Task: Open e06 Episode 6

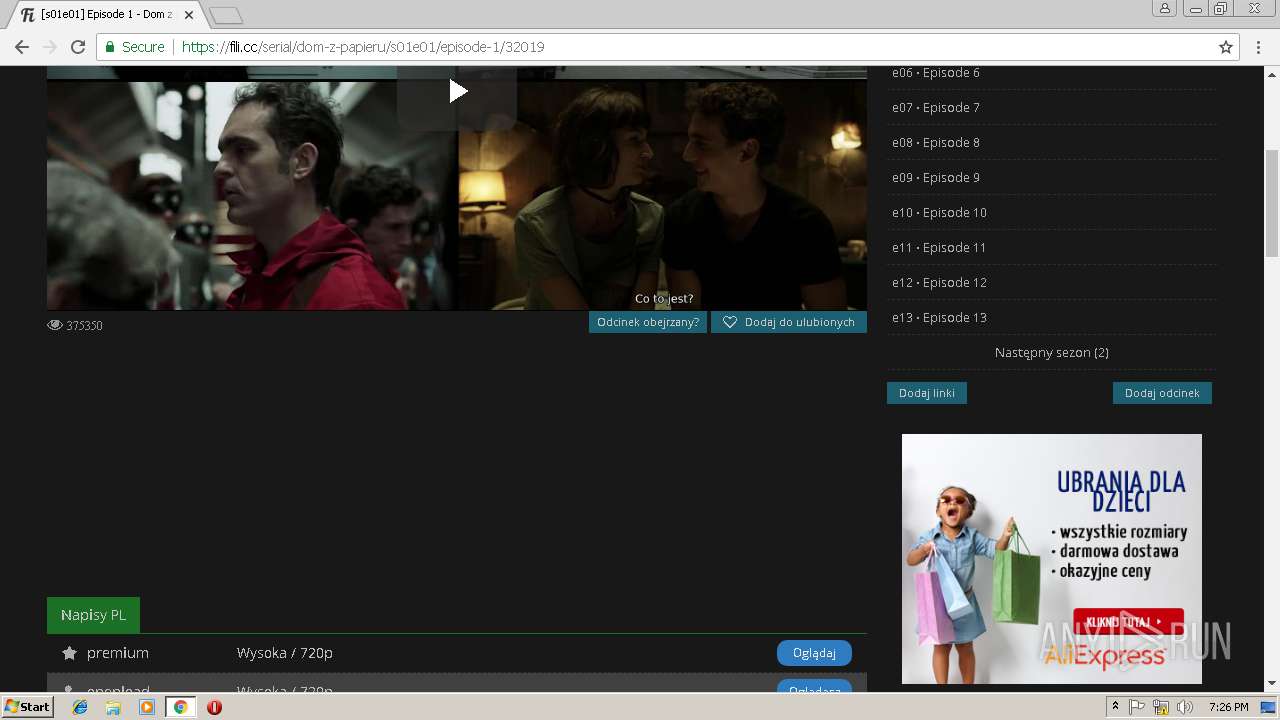Action: [x=936, y=72]
